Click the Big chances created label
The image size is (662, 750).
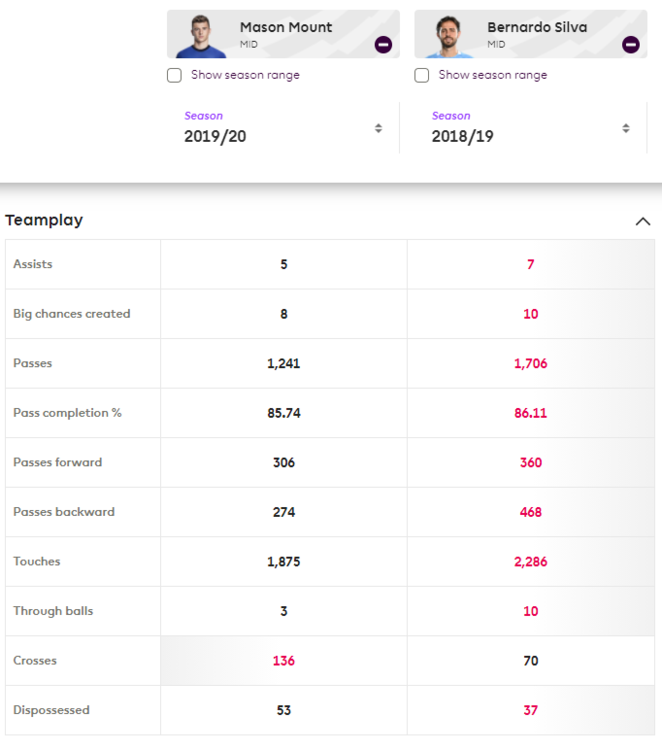coord(72,314)
